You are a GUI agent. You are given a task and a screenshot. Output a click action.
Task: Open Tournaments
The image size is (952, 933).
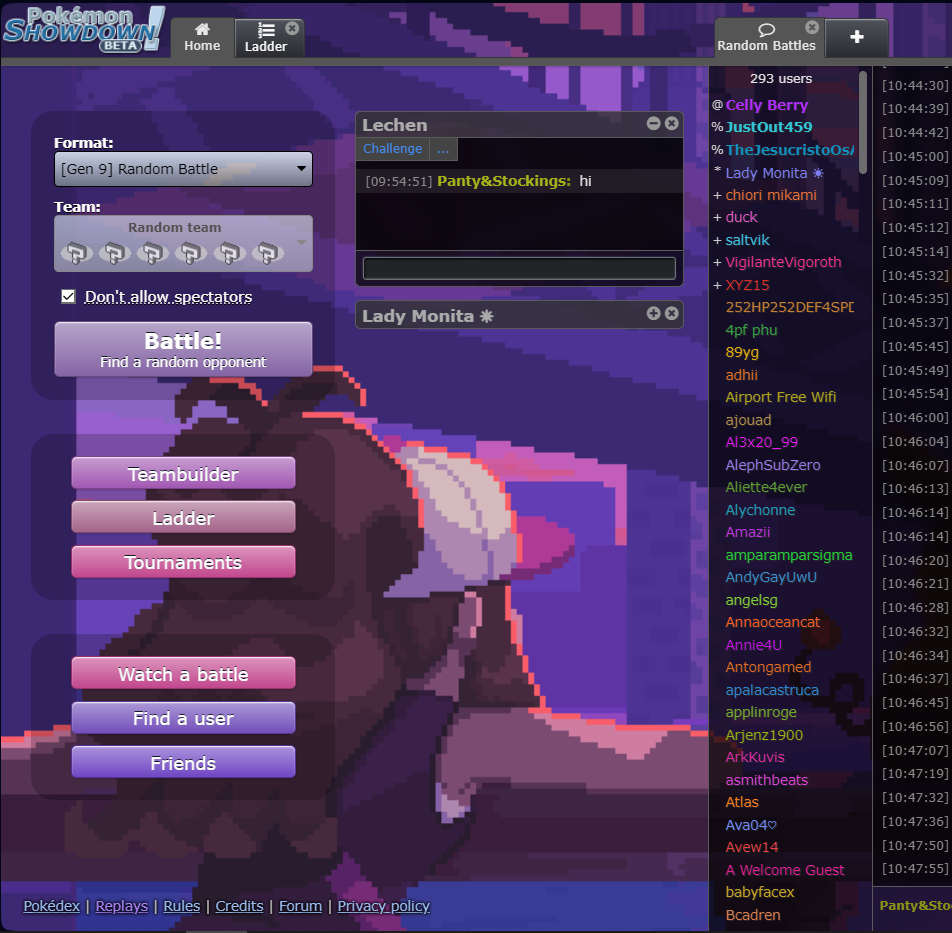coord(183,562)
